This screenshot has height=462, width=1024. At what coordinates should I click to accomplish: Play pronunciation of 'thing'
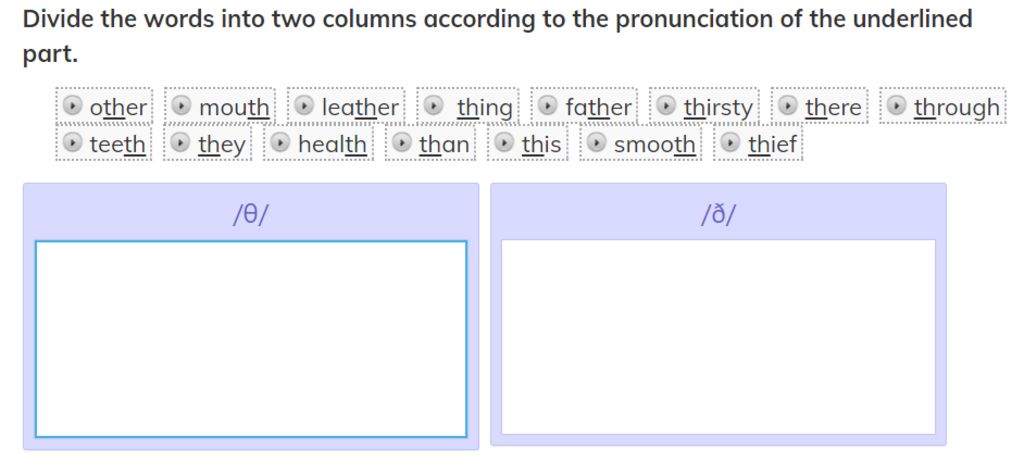(x=433, y=105)
